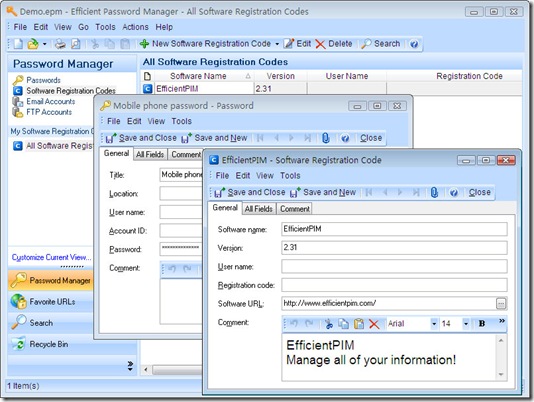Click the Paste icon in main toolbar
534x402 pixels.
[125, 44]
